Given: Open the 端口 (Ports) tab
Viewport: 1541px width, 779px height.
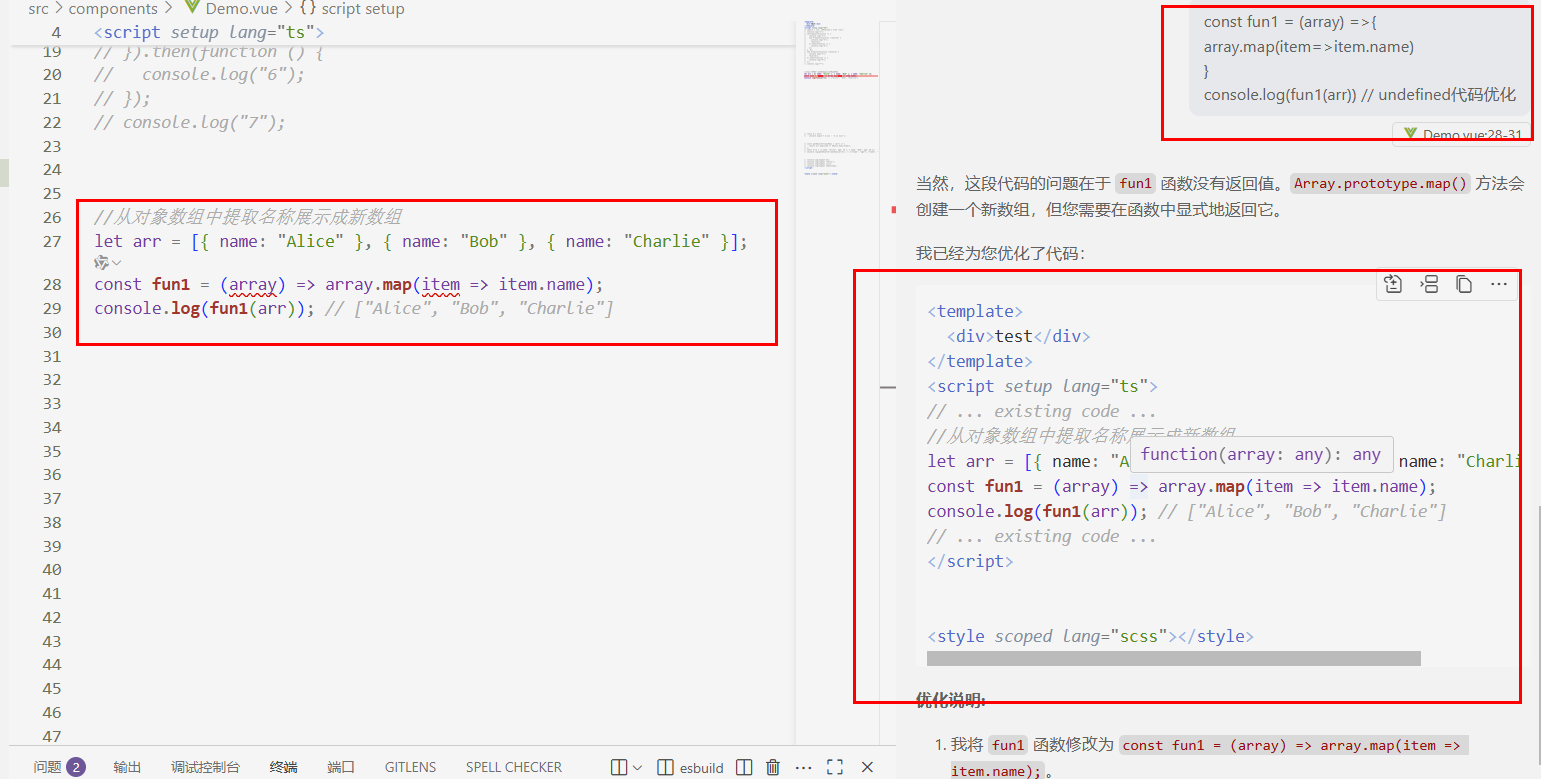Looking at the screenshot, I should [x=341, y=767].
